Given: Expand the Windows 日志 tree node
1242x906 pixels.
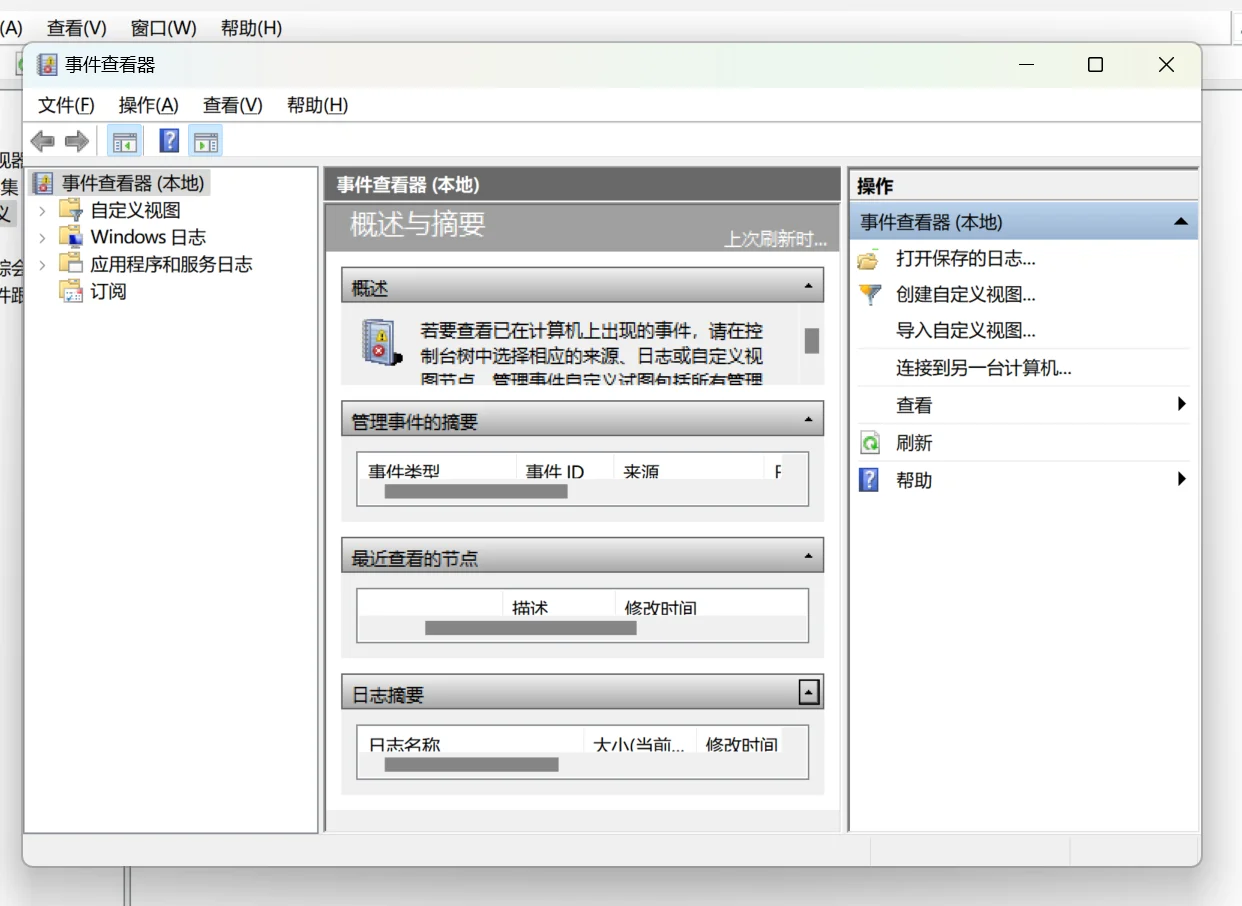Looking at the screenshot, I should click(42, 238).
